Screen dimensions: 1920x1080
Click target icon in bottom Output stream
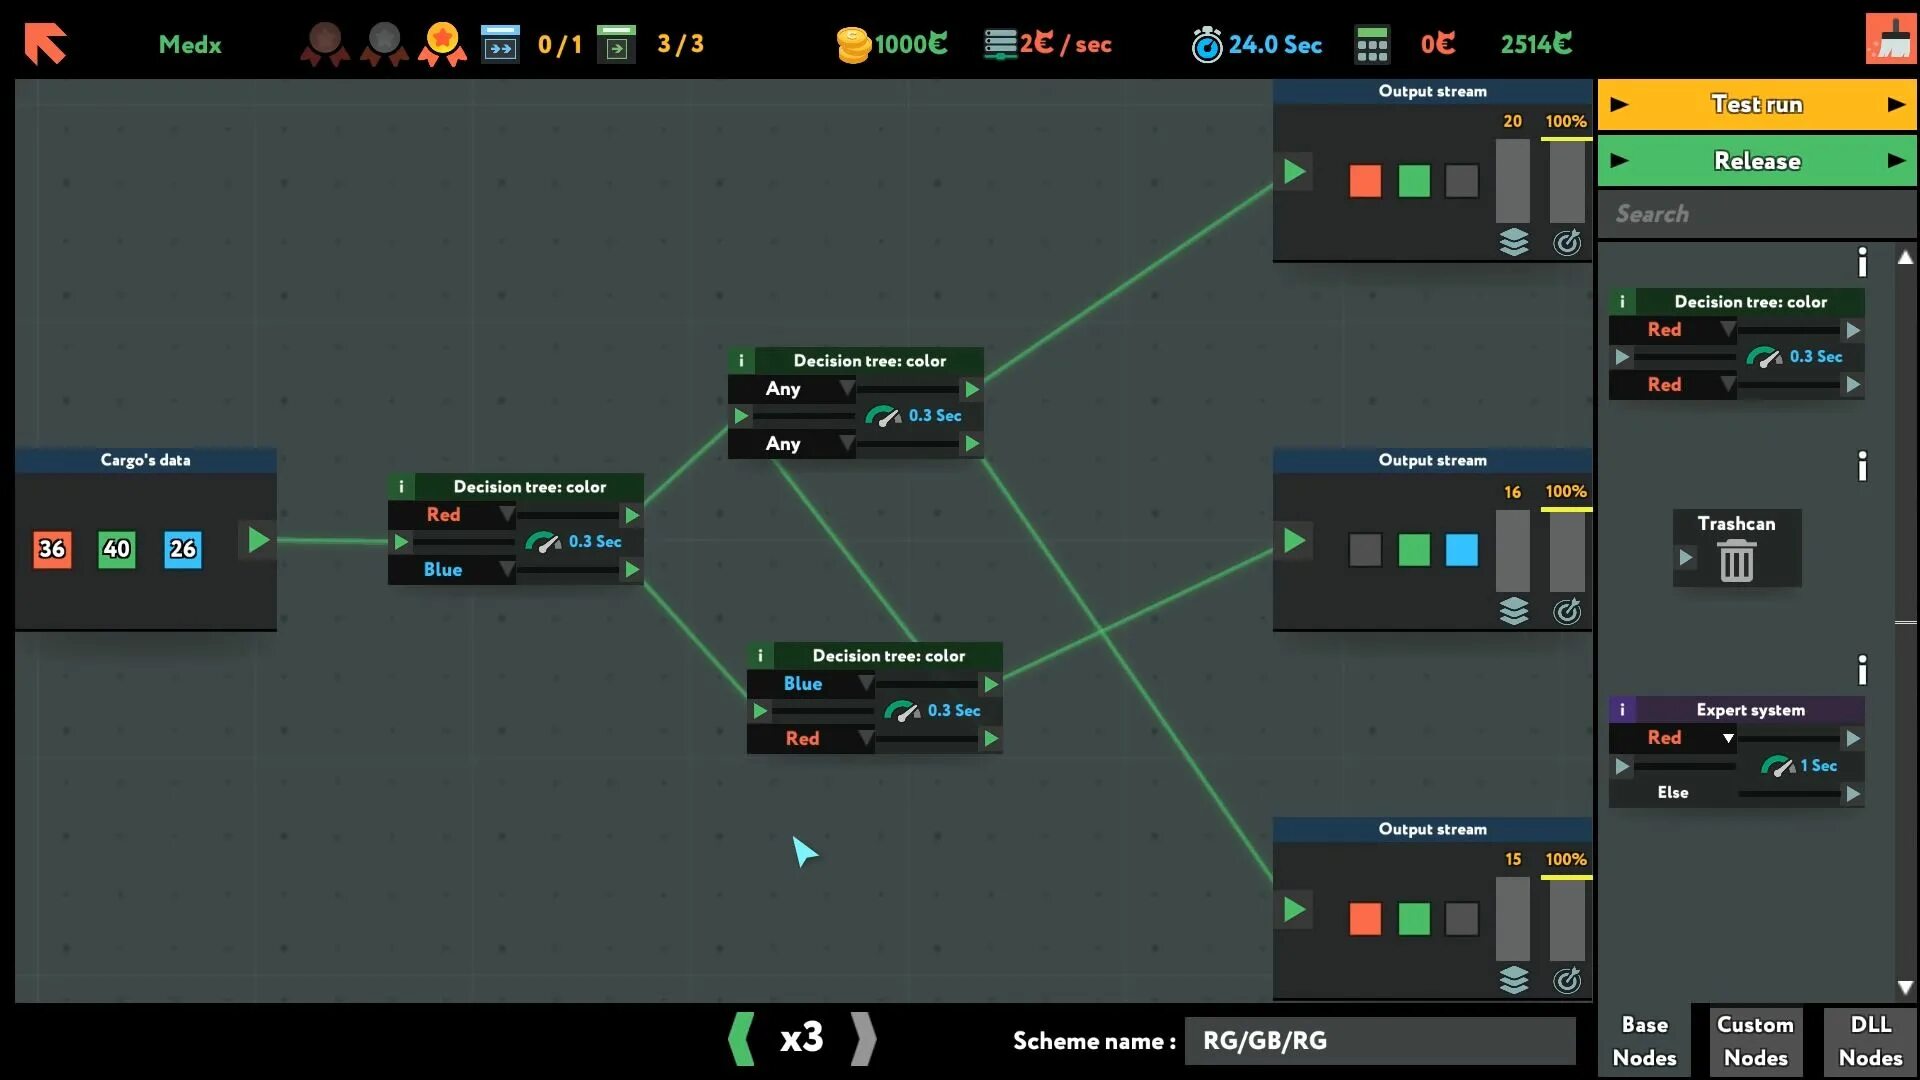1567,980
